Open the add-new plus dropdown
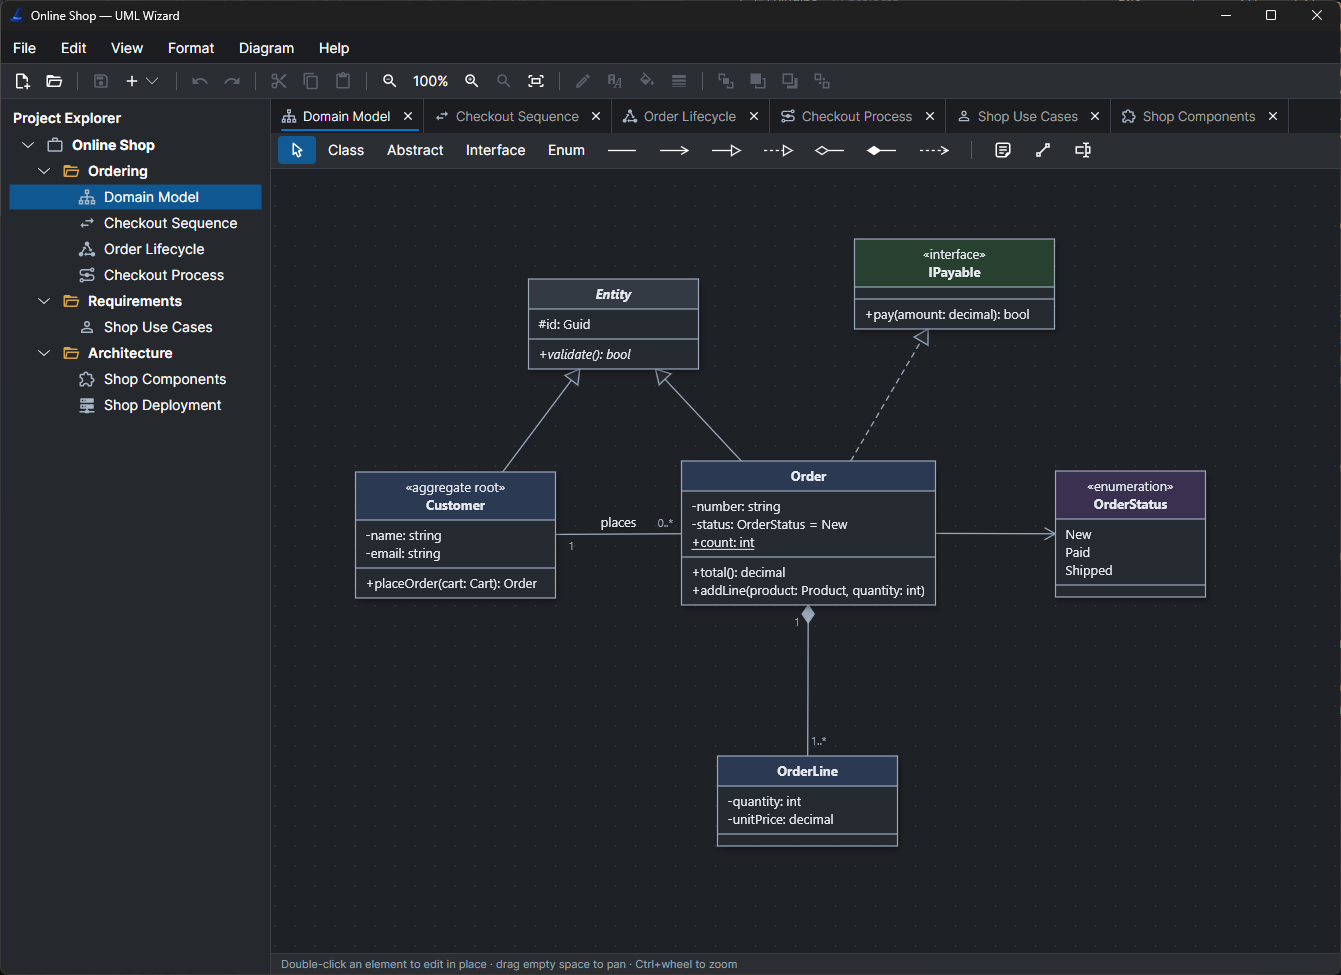 (x=141, y=81)
